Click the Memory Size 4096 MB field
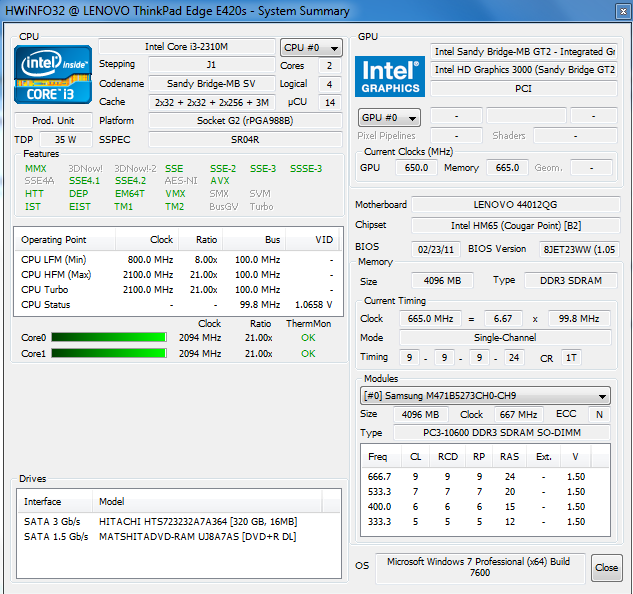 click(442, 280)
